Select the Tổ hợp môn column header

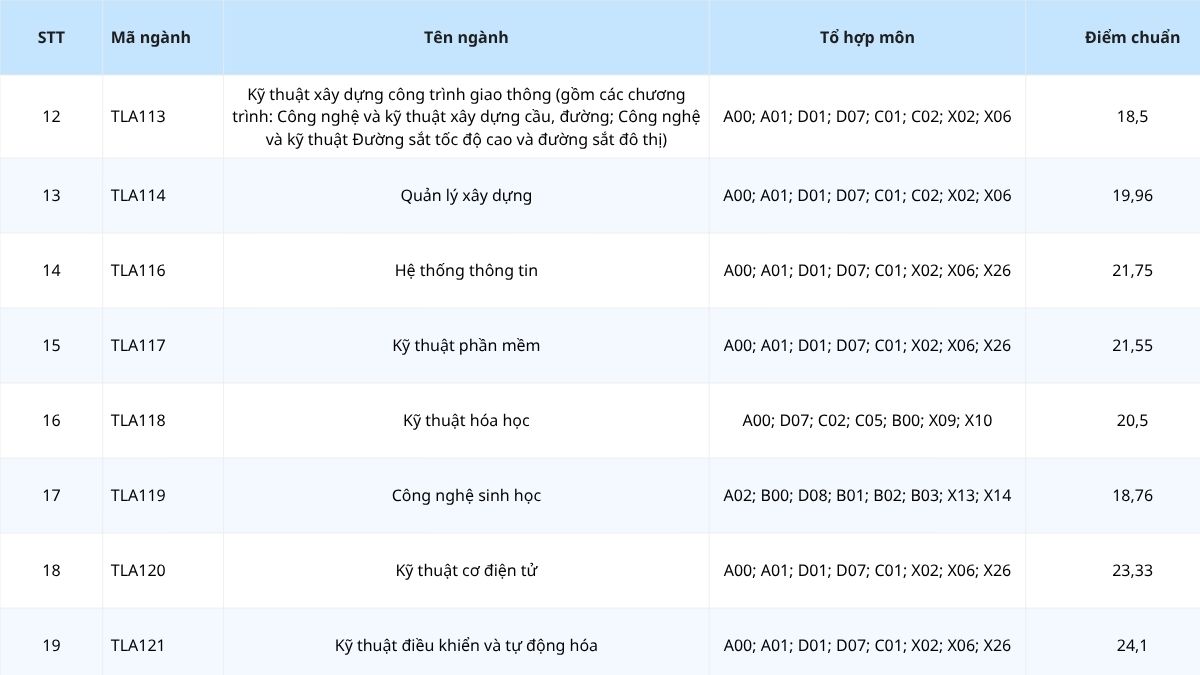point(867,38)
